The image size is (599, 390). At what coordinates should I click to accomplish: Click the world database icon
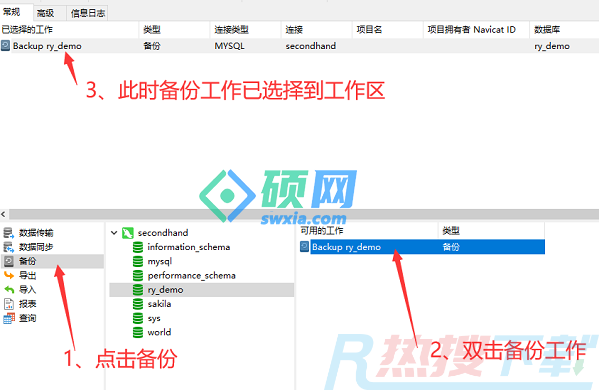point(138,332)
